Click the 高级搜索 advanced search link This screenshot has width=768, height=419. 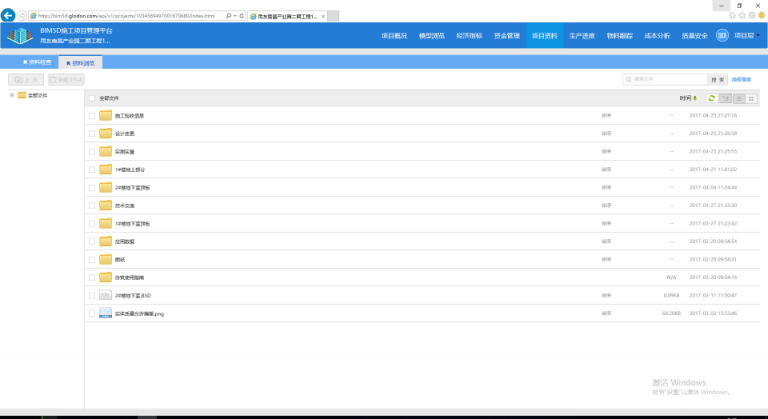point(741,79)
